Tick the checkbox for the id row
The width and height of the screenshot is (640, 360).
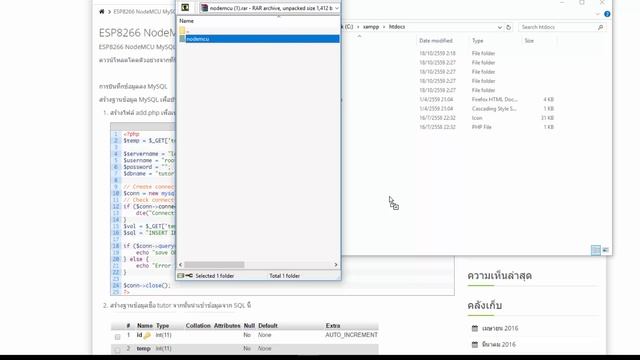pos(118,337)
